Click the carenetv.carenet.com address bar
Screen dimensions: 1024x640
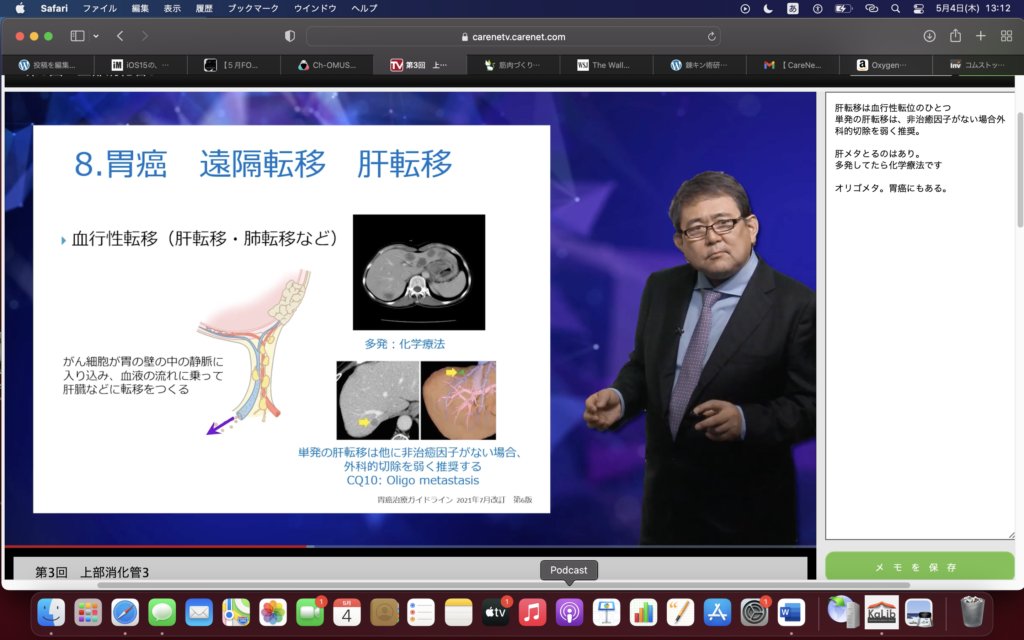coord(512,36)
